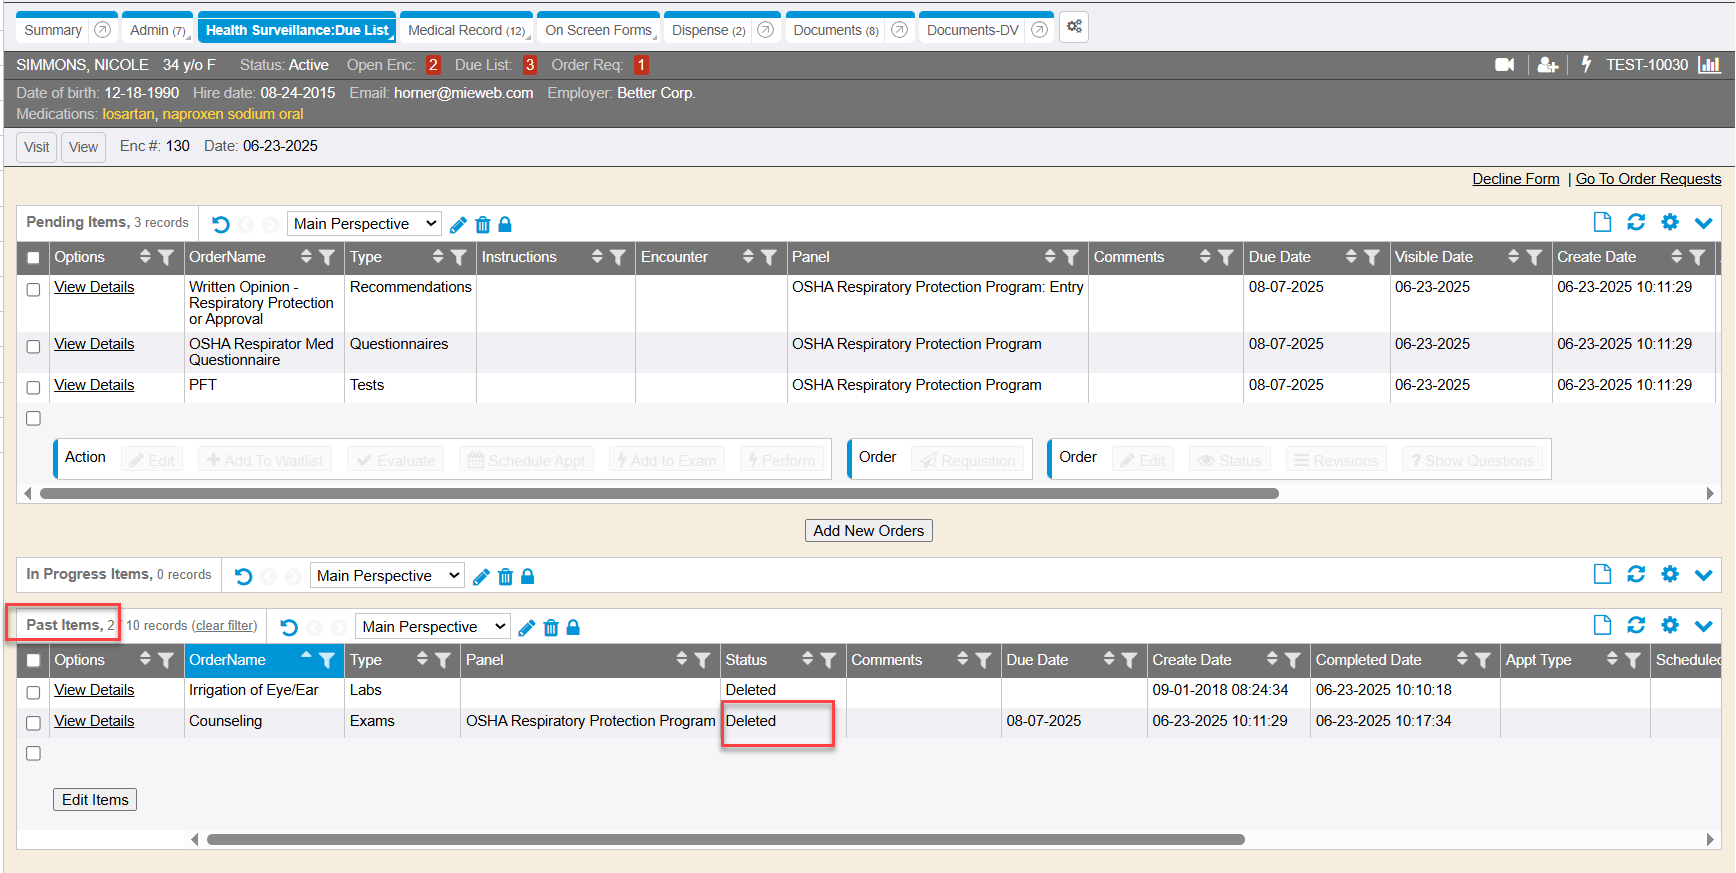Check the PFT row checkbox

tap(33, 387)
